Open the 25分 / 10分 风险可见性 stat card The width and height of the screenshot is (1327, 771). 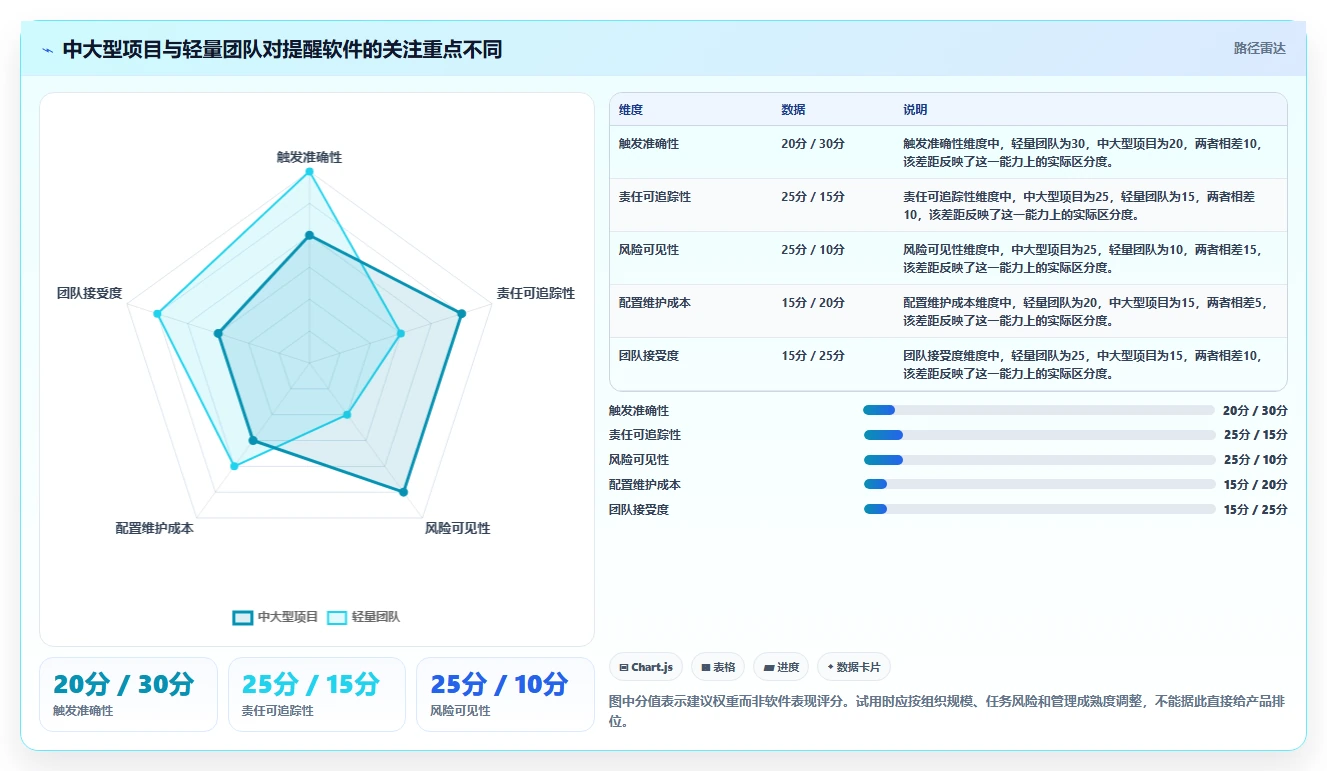coord(505,694)
